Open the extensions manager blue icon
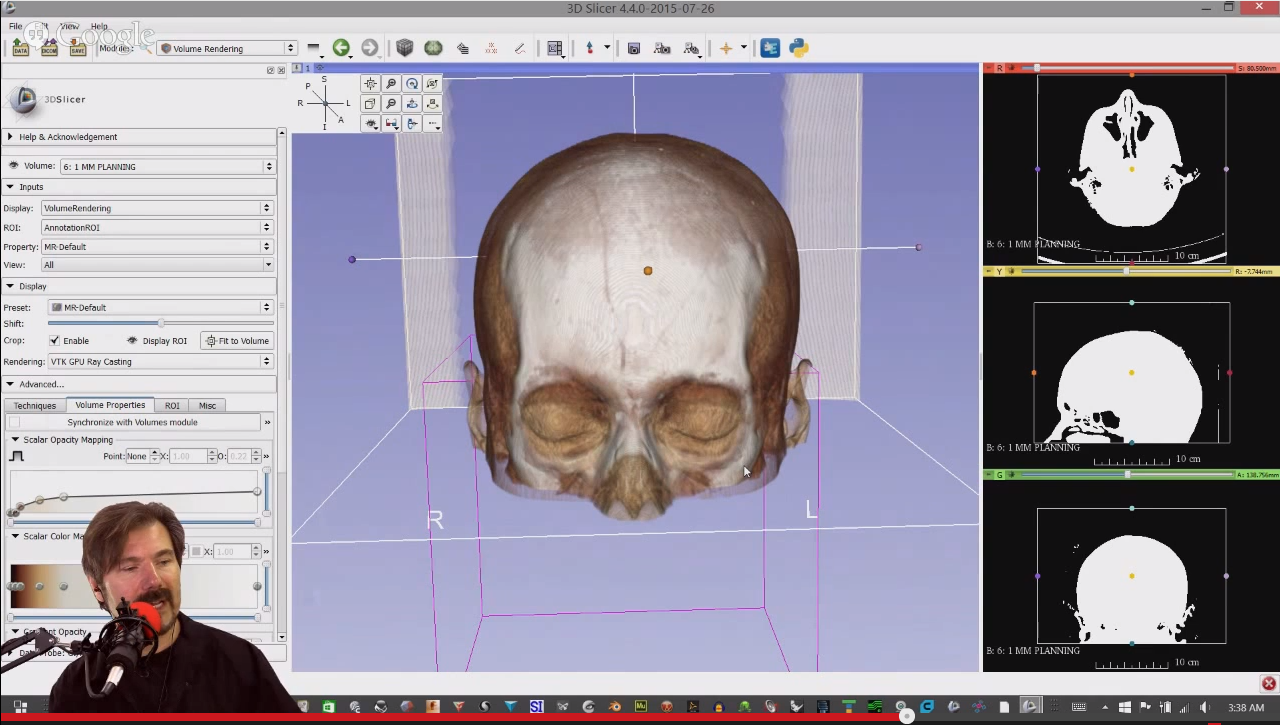The image size is (1280, 725). (x=770, y=48)
